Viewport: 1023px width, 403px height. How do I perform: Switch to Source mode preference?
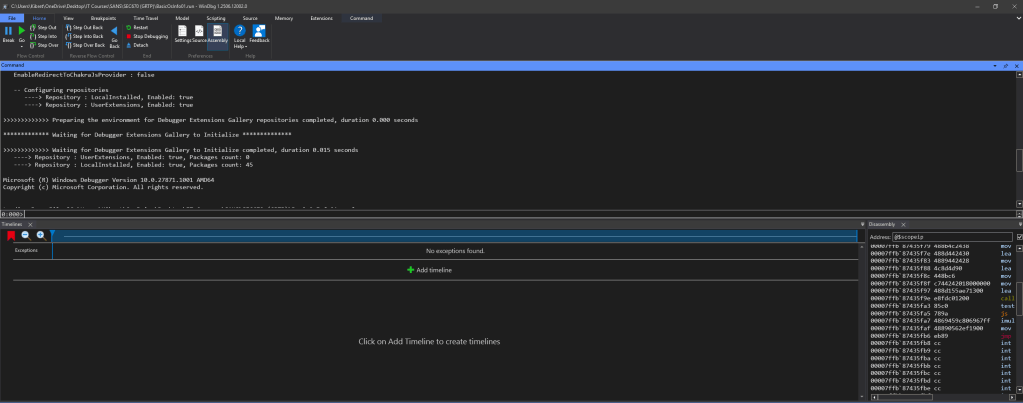[x=199, y=35]
